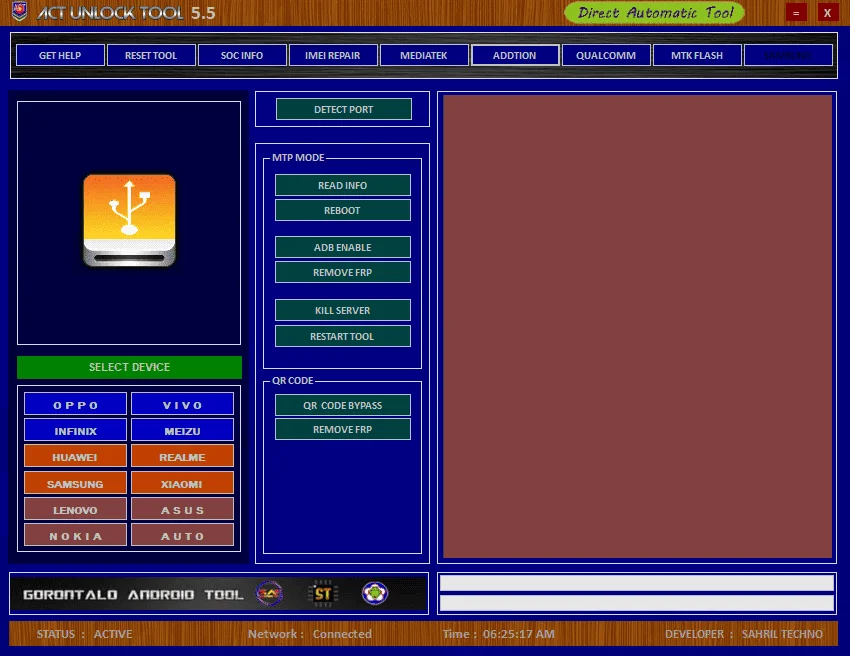Screen dimensions: 850x656
Task: Open the GET HELP tab
Action: pyautogui.click(x=60, y=55)
